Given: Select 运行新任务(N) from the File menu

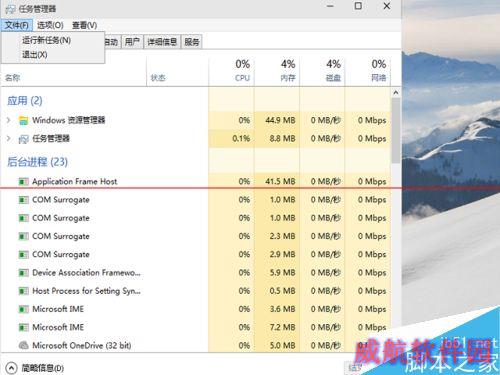Looking at the screenshot, I should 46,40.
